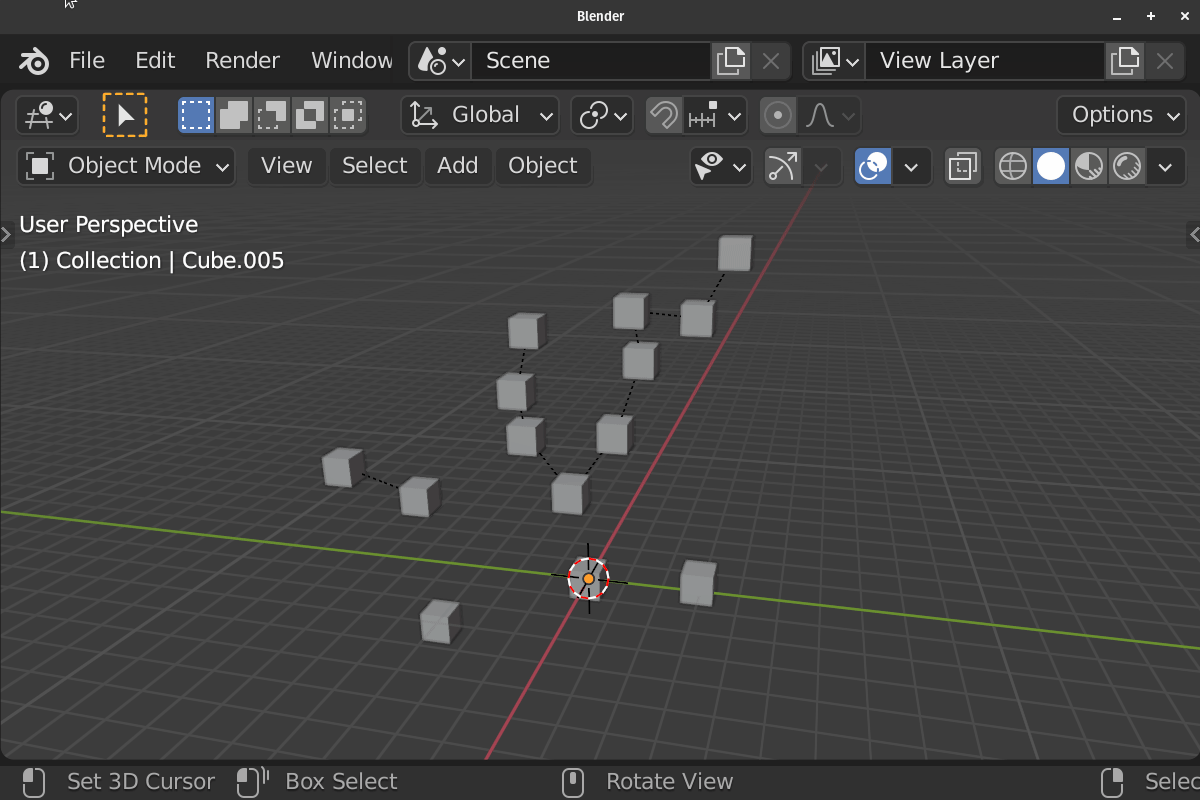The width and height of the screenshot is (1200, 800).
Task: Open the gizmo options dropdown arrow
Action: (822, 166)
